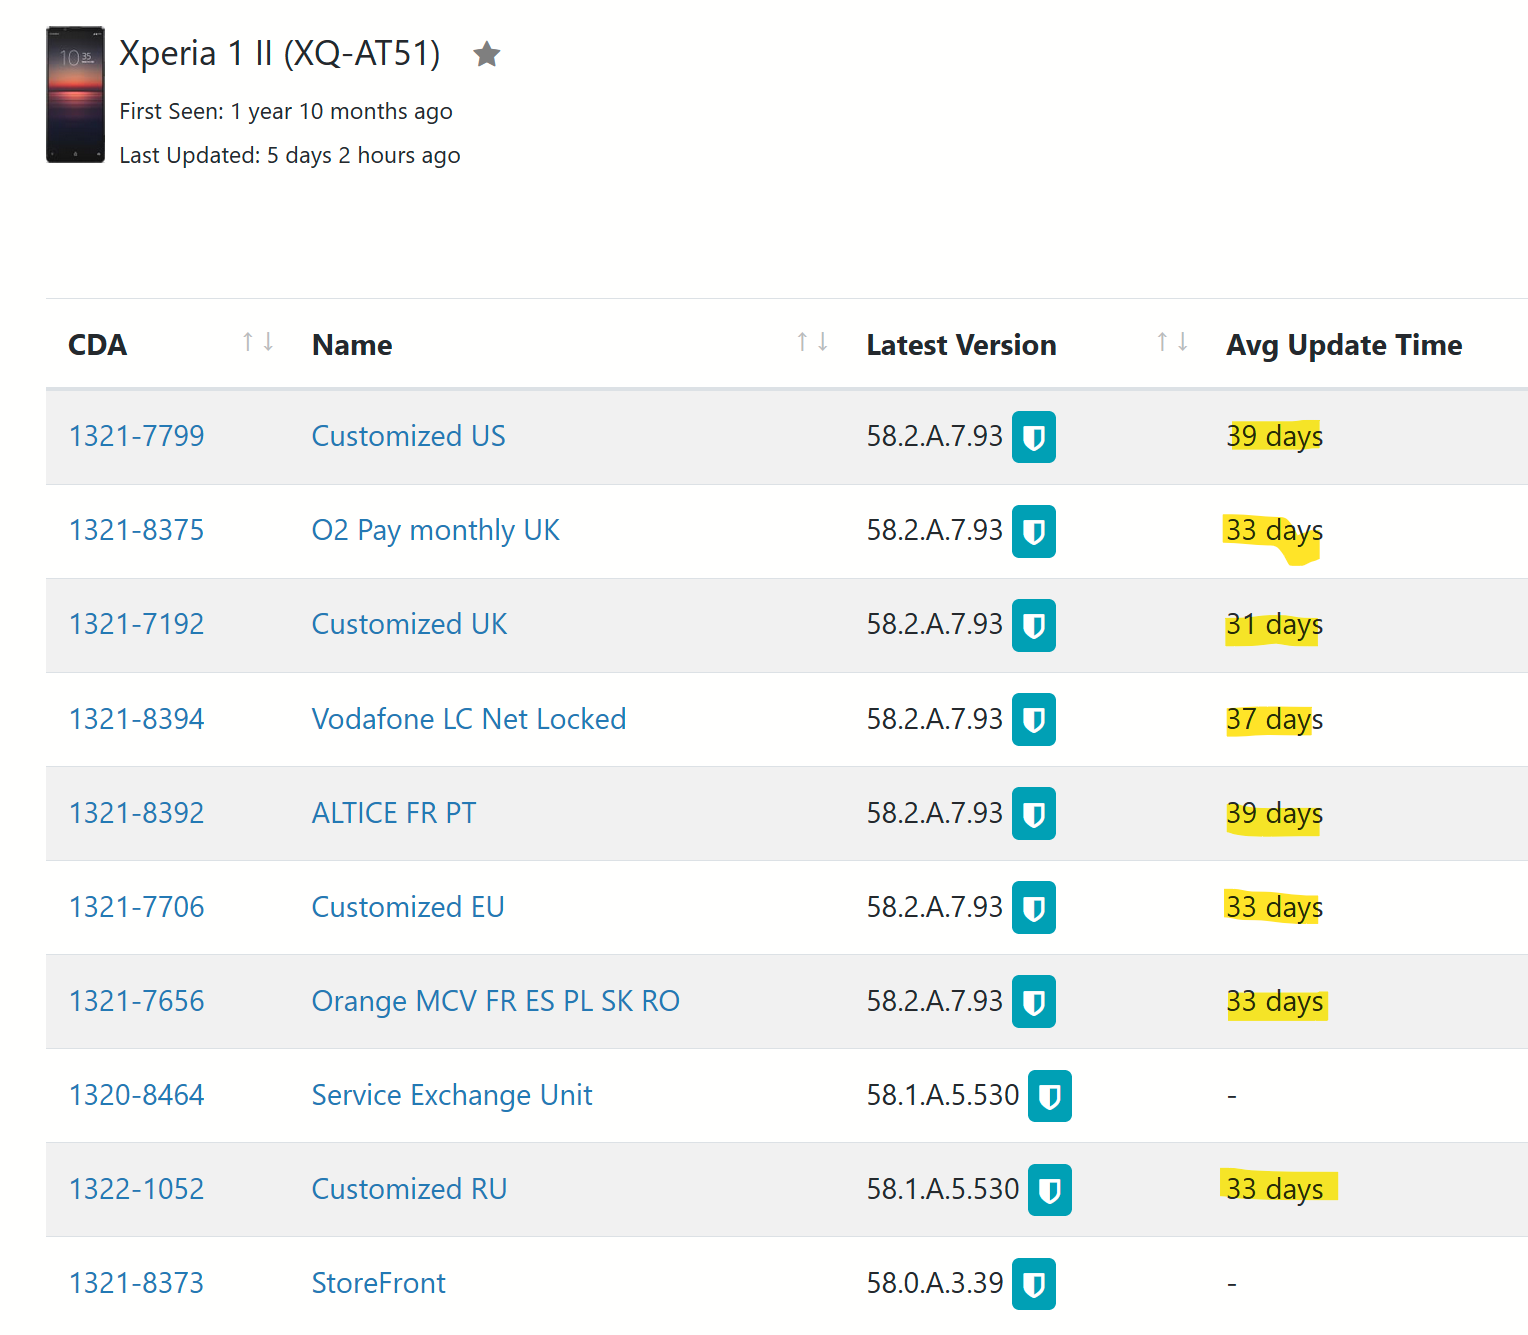The height and width of the screenshot is (1335, 1528).
Task: Click the Xperia 1 II phone thumbnail
Action: pyautogui.click(x=75, y=95)
